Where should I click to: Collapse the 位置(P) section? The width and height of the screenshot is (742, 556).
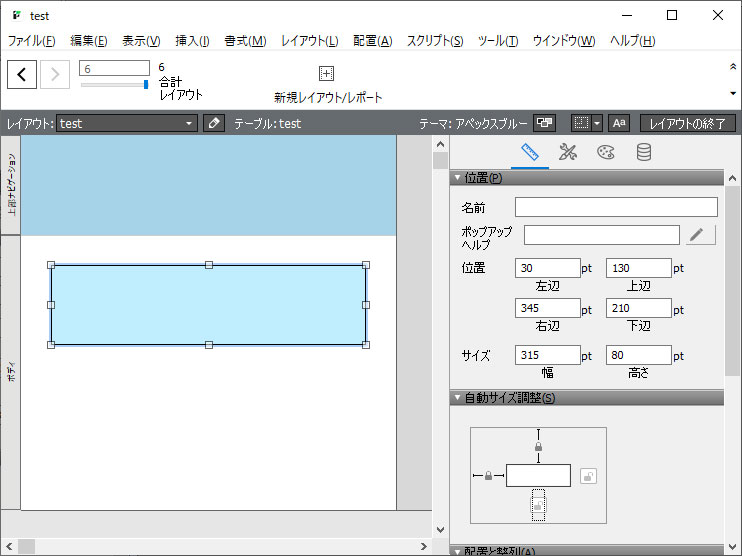pos(457,178)
